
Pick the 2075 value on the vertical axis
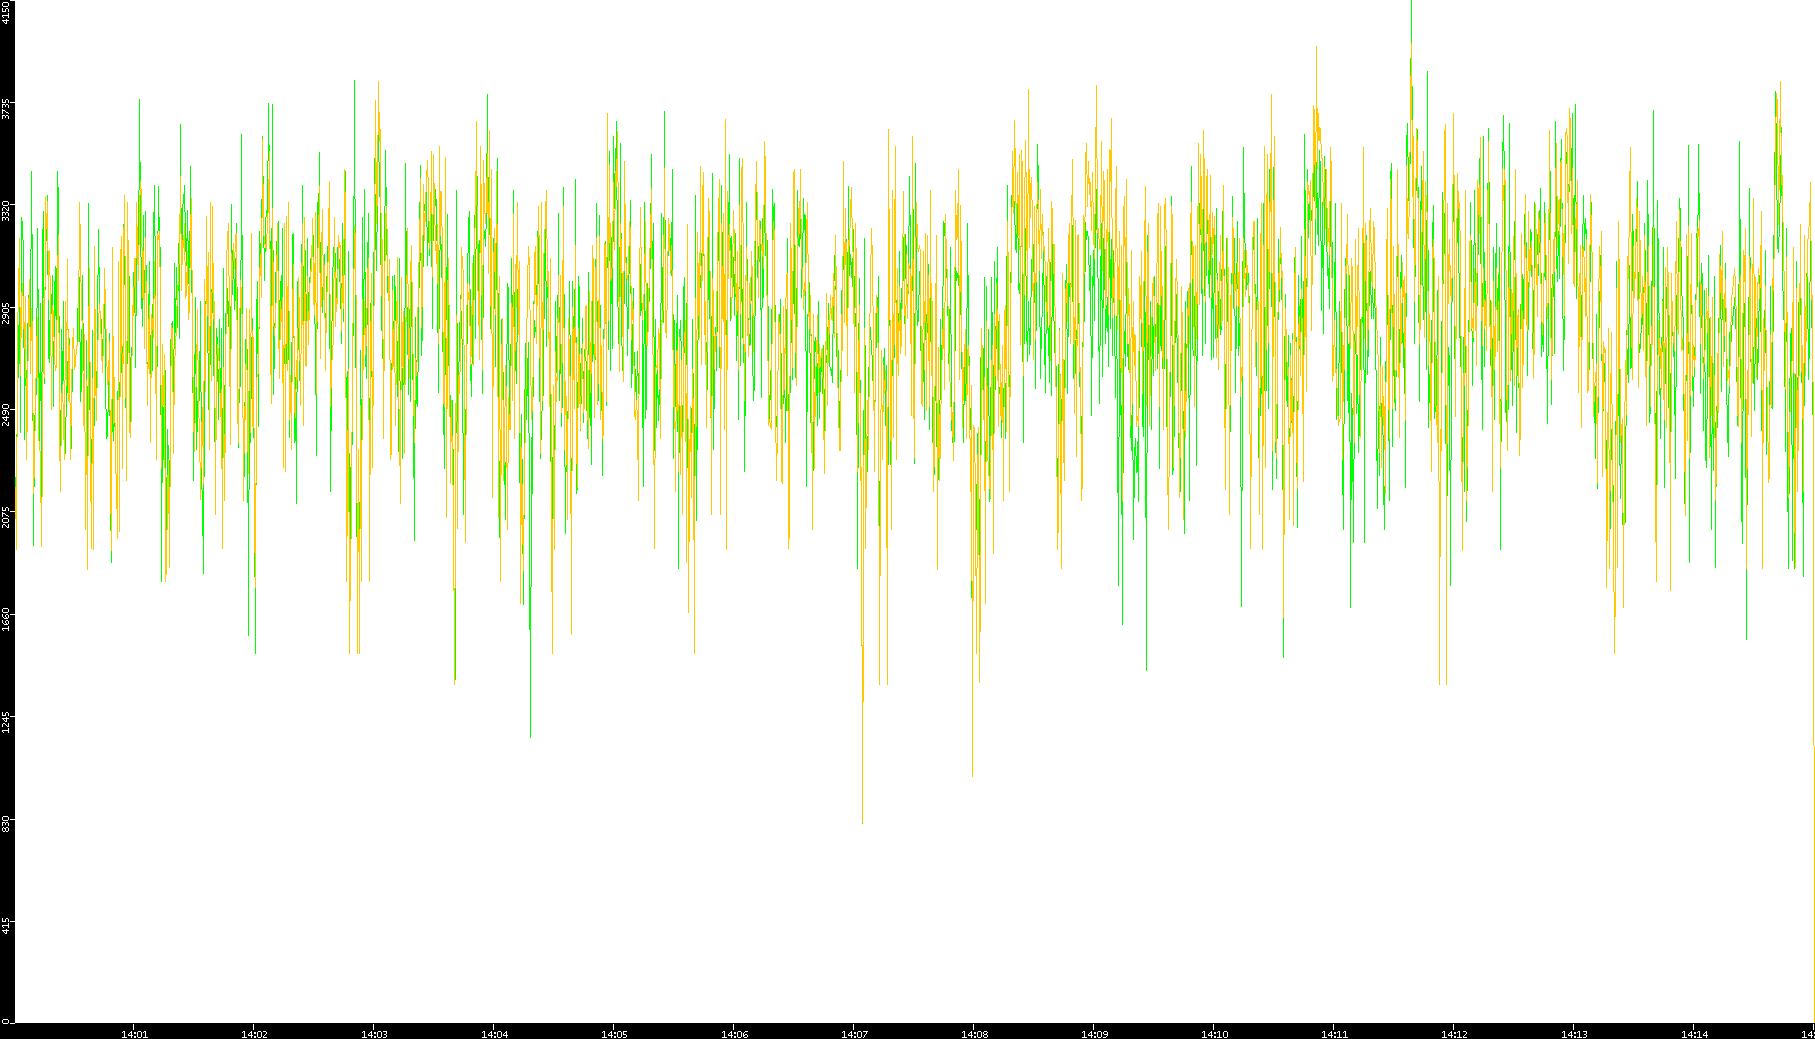tap(7, 517)
